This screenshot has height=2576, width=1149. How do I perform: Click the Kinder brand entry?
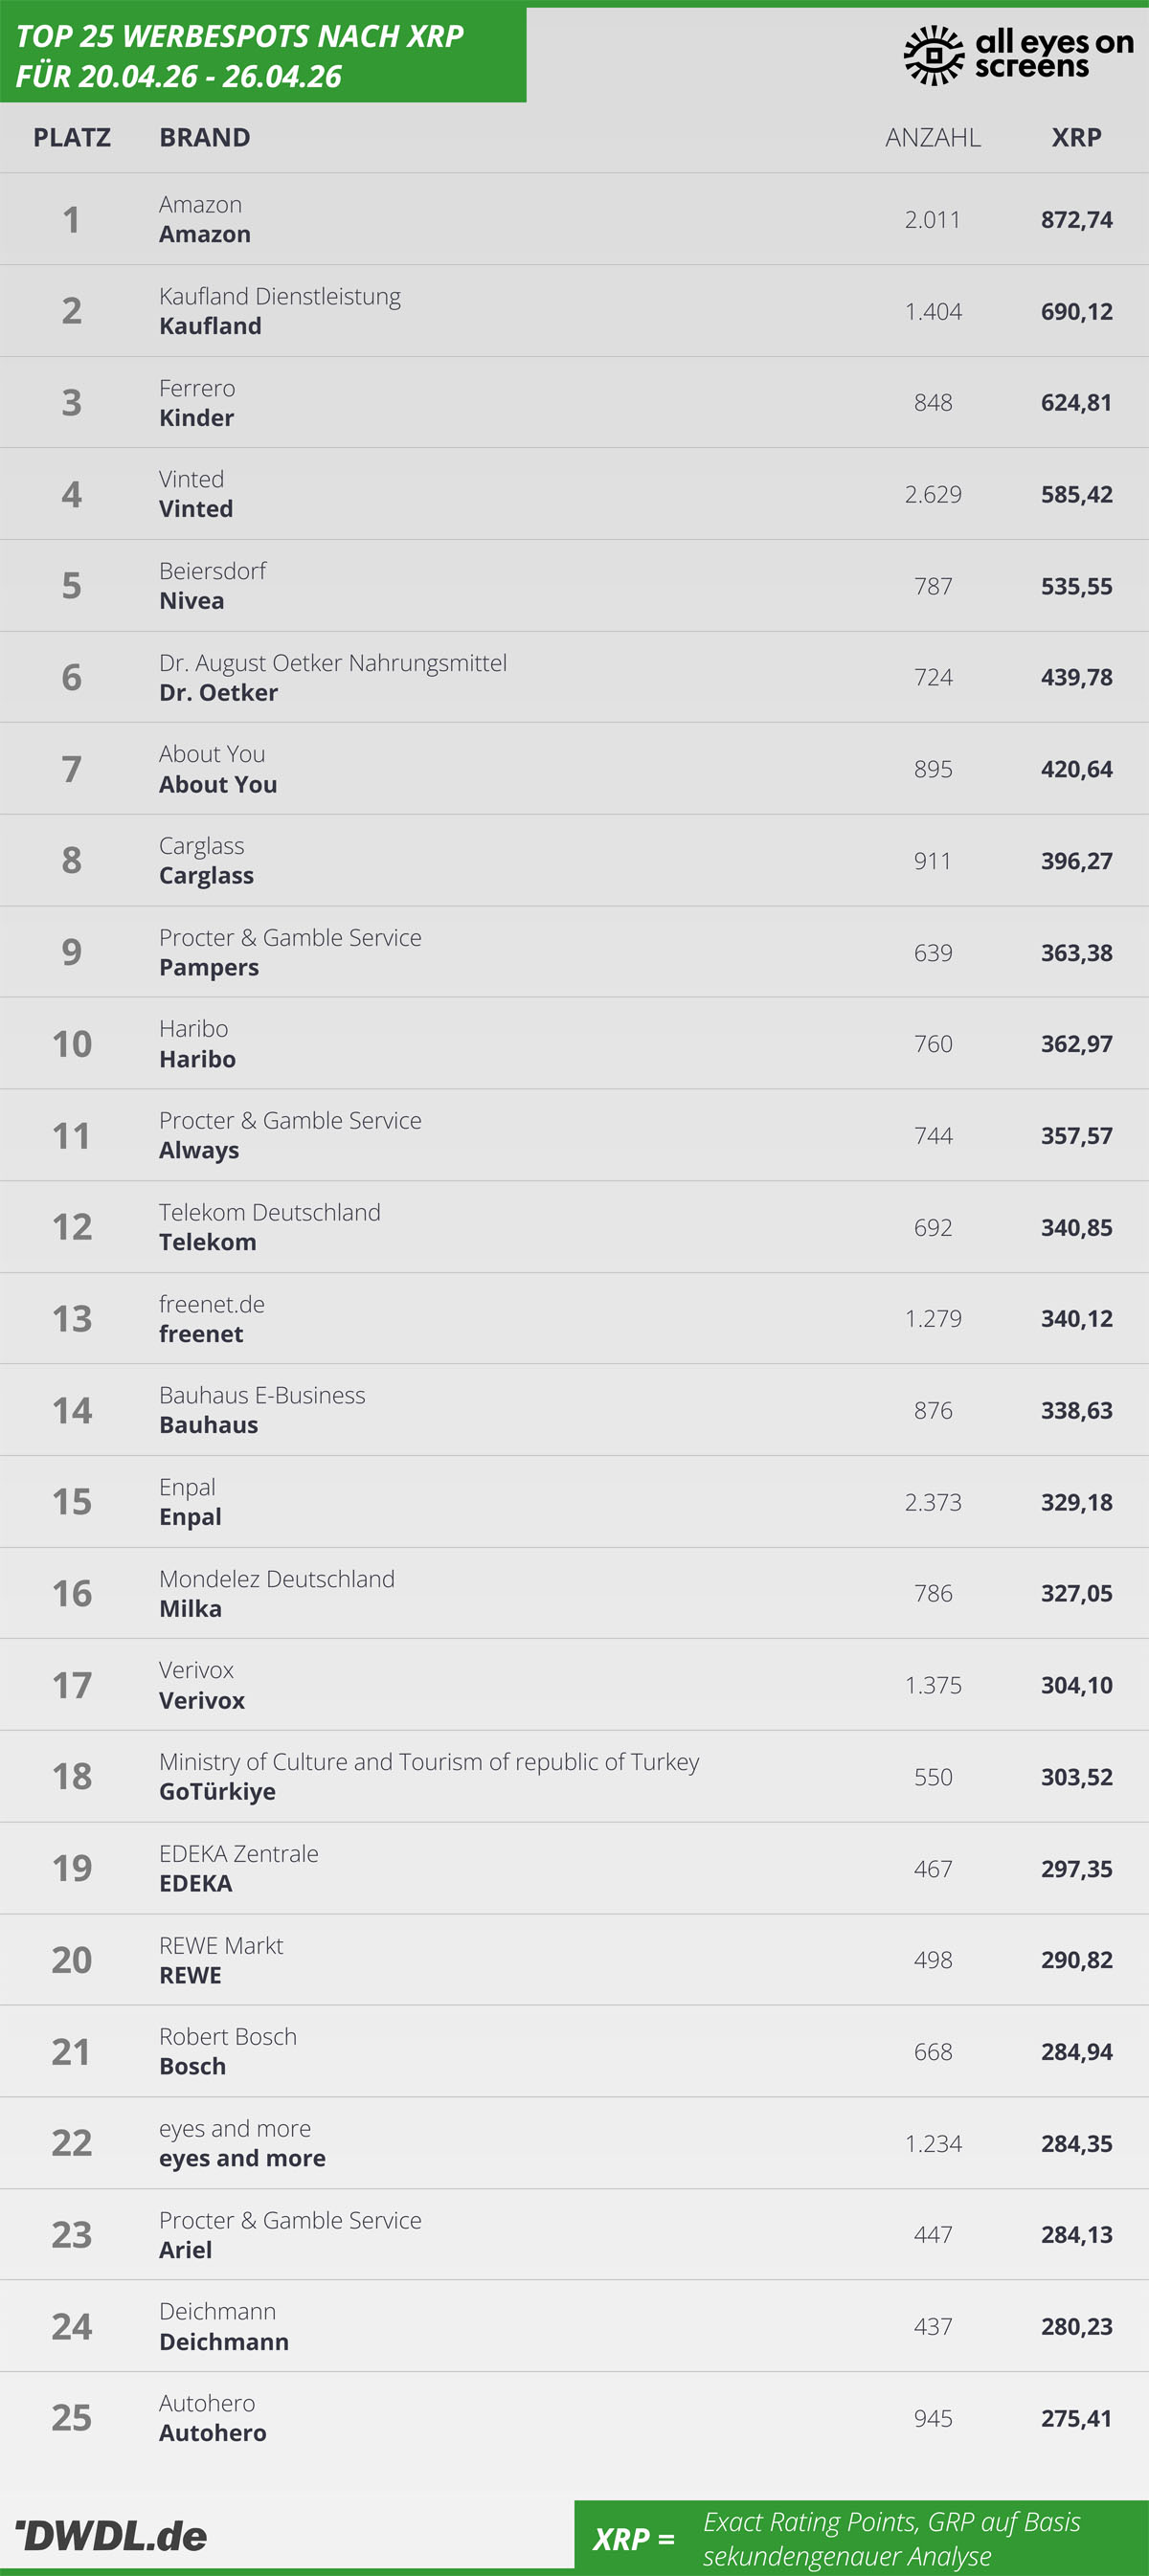[196, 418]
